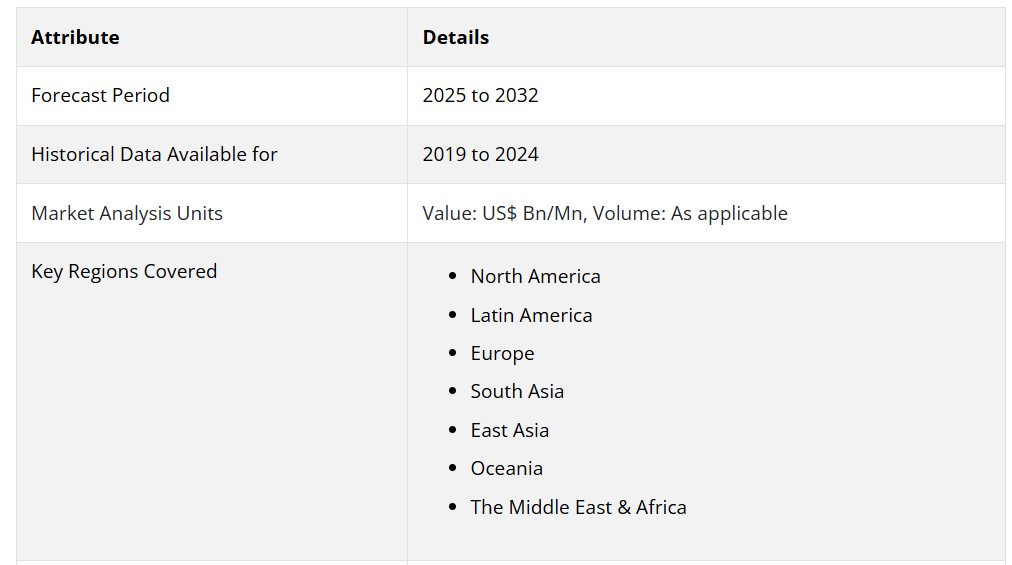Image resolution: width=1012 pixels, height=565 pixels.
Task: Click the South Asia list item
Action: click(x=517, y=391)
